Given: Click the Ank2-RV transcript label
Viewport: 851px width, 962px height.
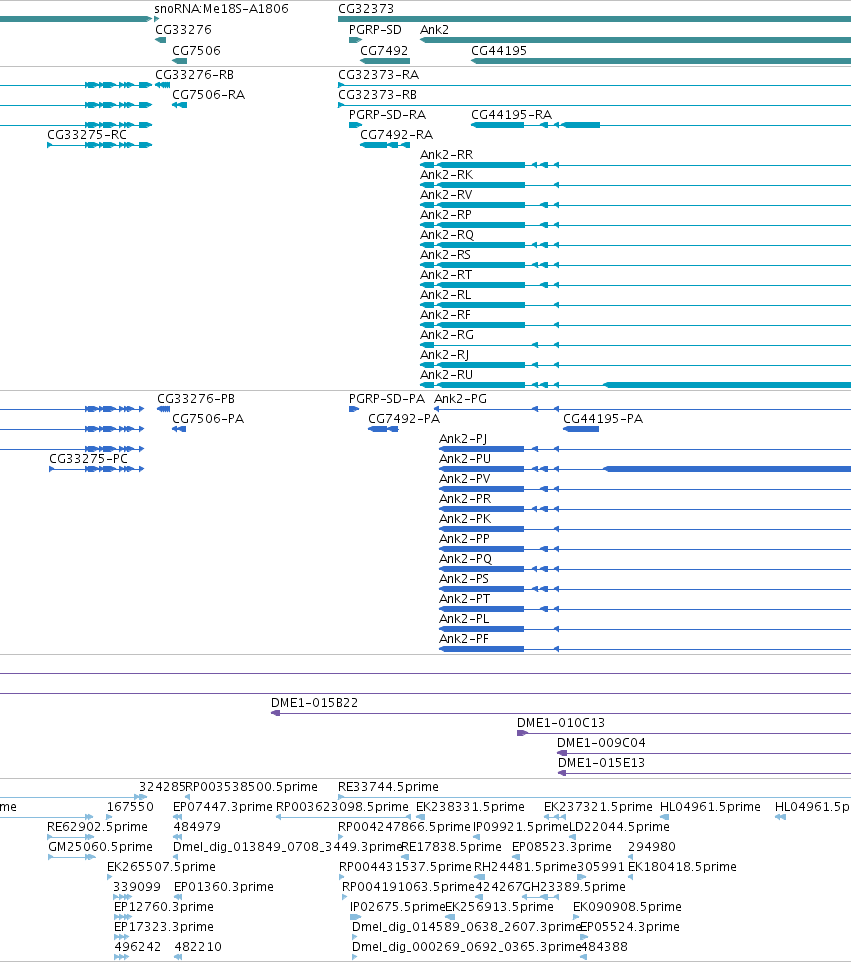Looking at the screenshot, I should click(x=446, y=194).
